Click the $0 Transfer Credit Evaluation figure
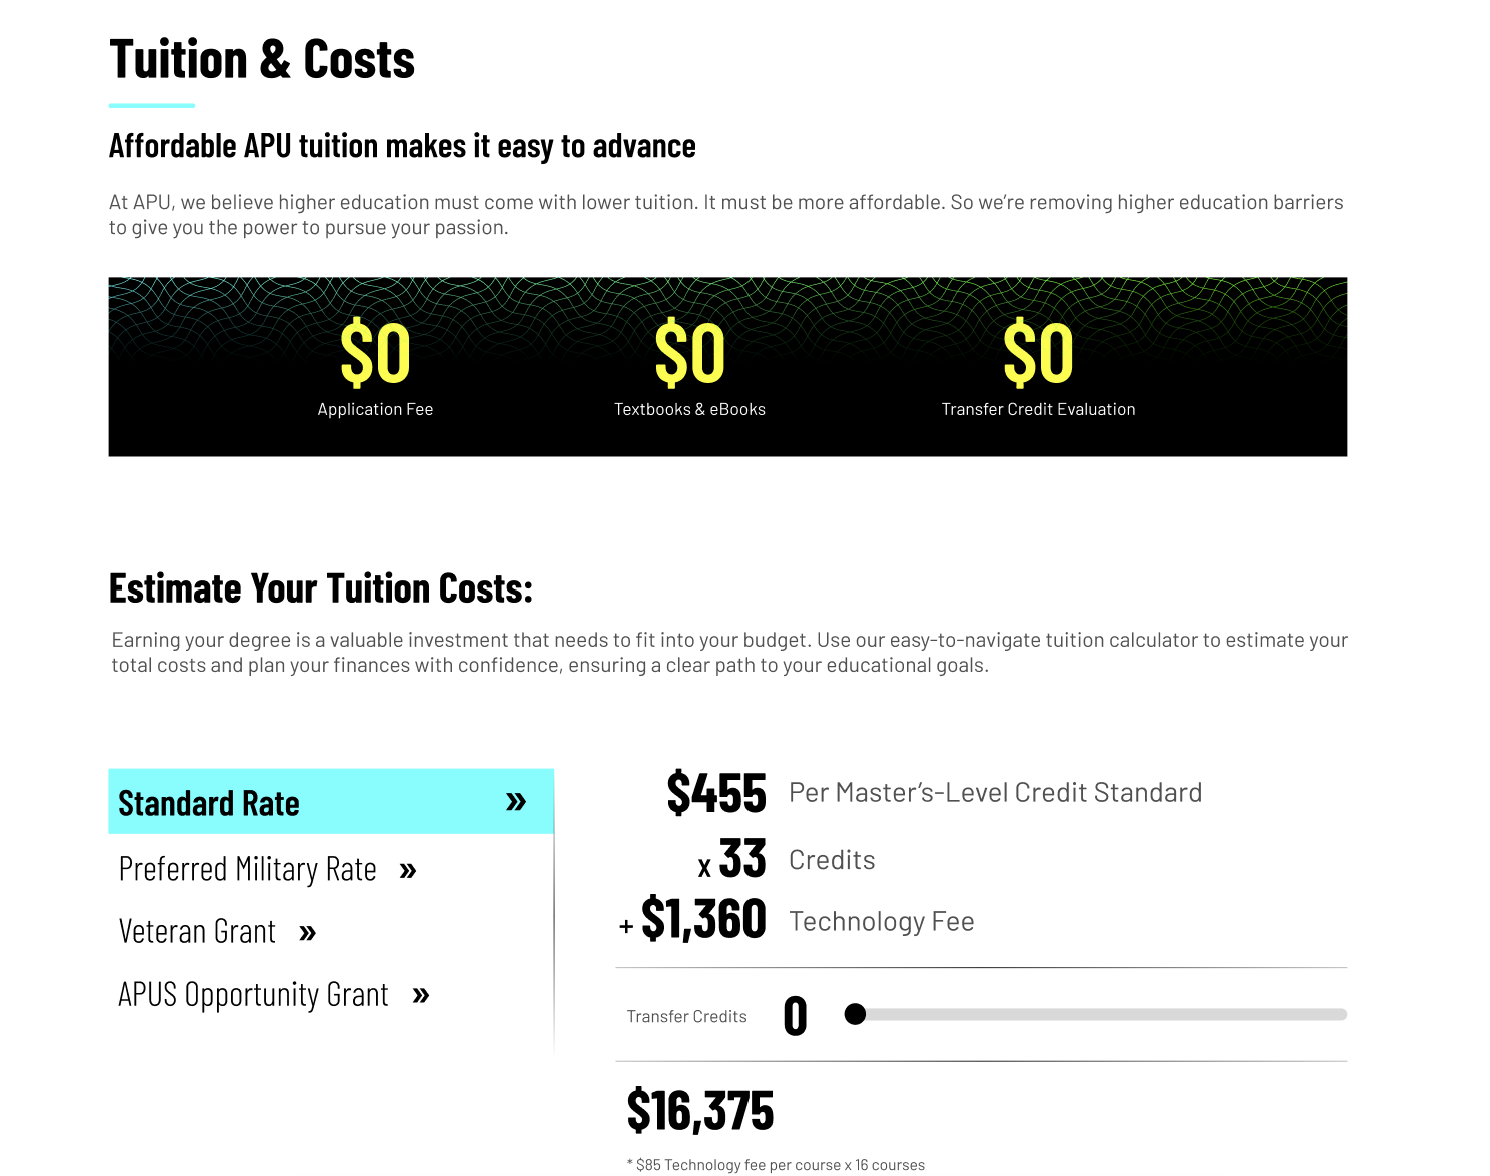This screenshot has width=1490, height=1176. pos(1038,353)
